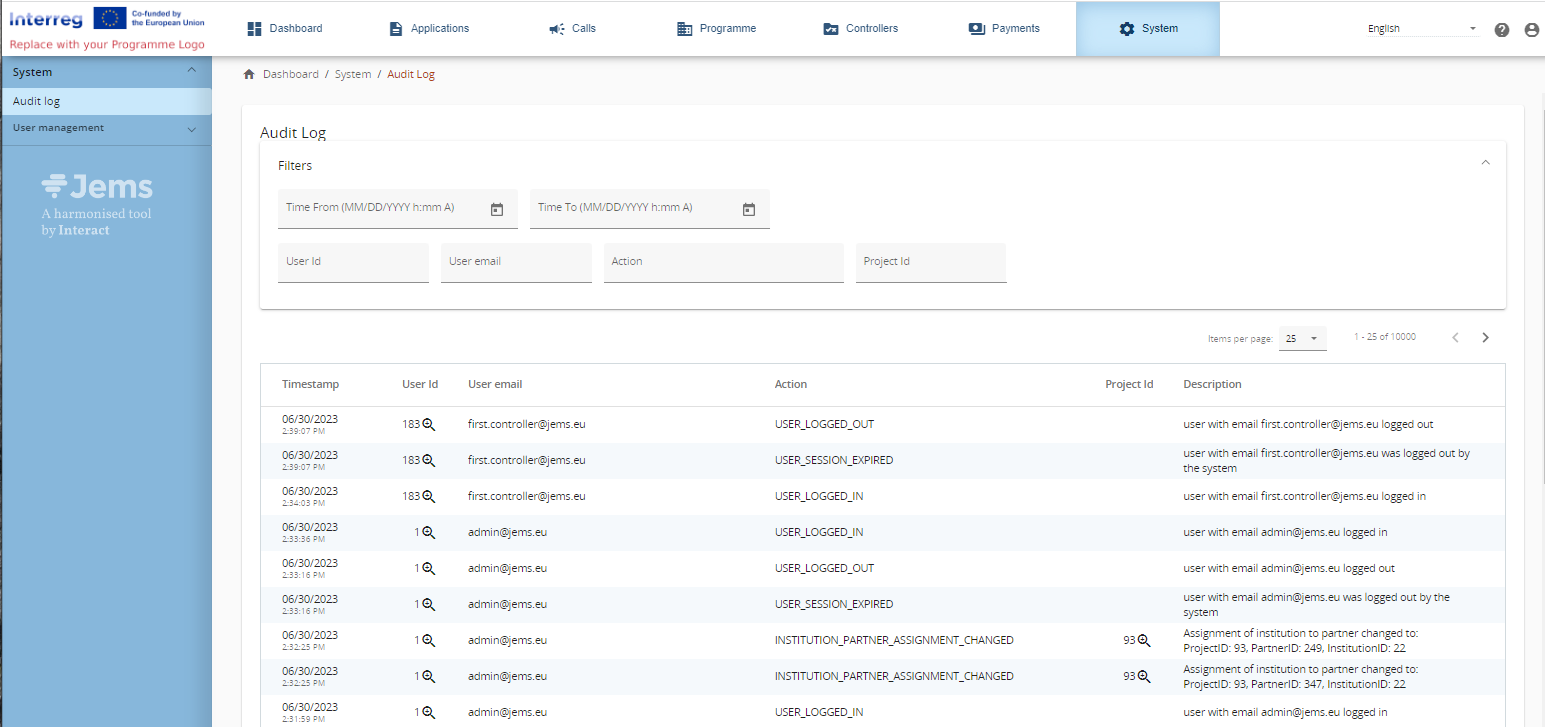Image resolution: width=1545 pixels, height=727 pixels.
Task: Click magnifier beside User Id 183 in first row
Action: [x=428, y=424]
